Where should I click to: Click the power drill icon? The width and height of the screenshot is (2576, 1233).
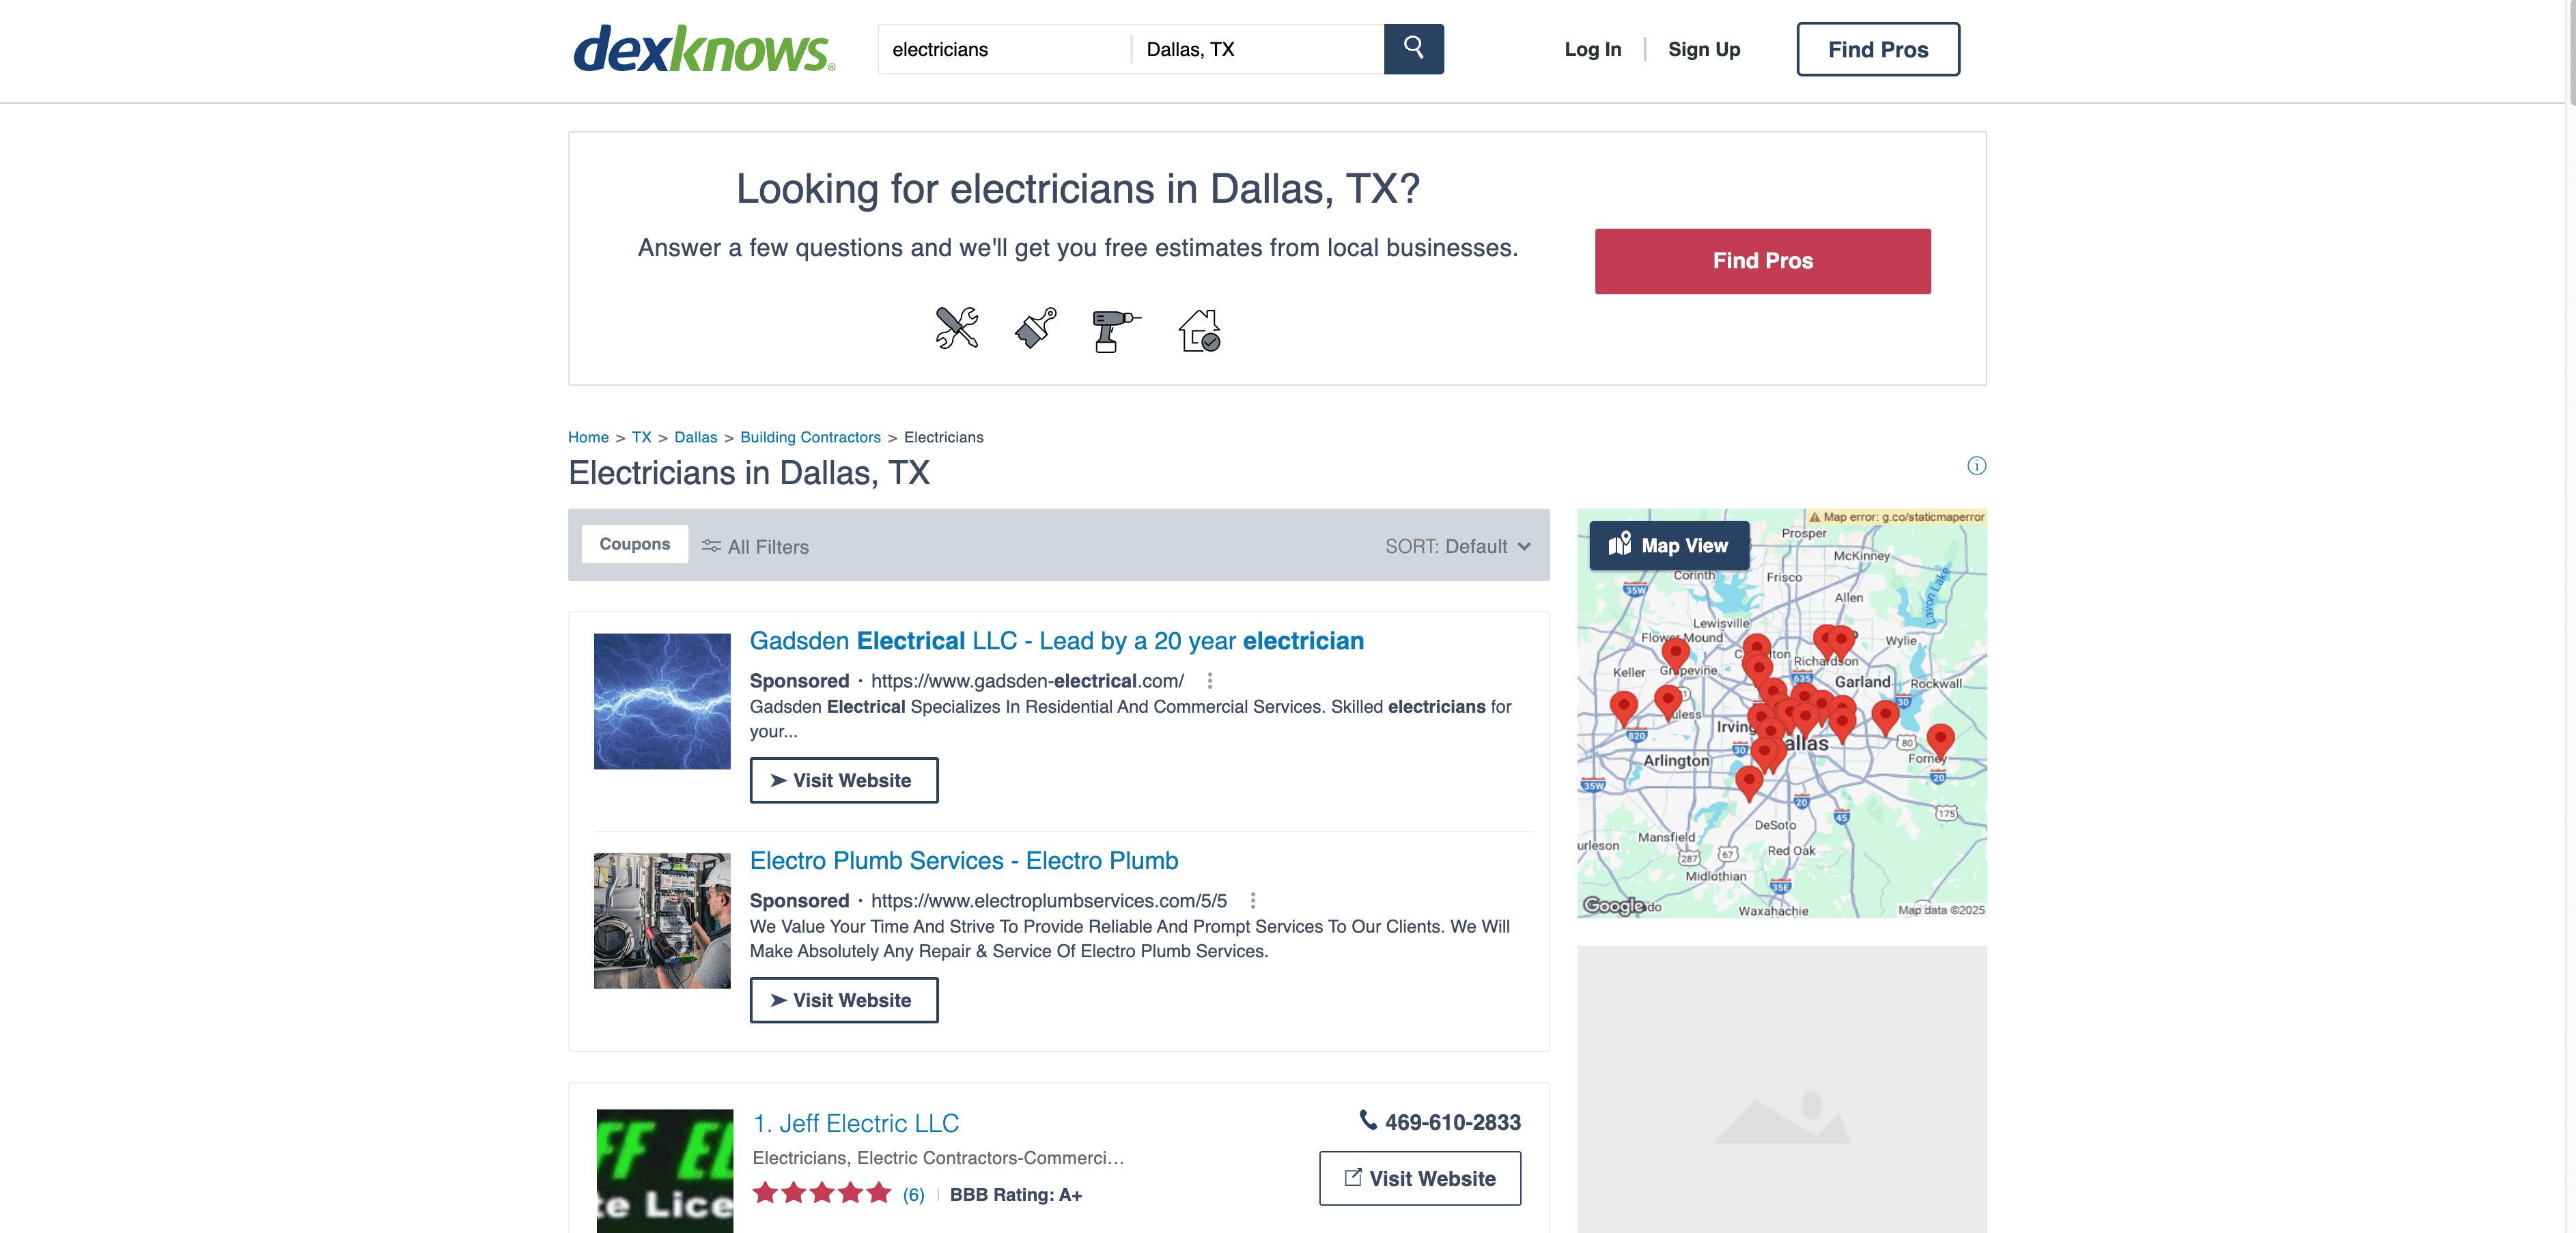point(1114,329)
